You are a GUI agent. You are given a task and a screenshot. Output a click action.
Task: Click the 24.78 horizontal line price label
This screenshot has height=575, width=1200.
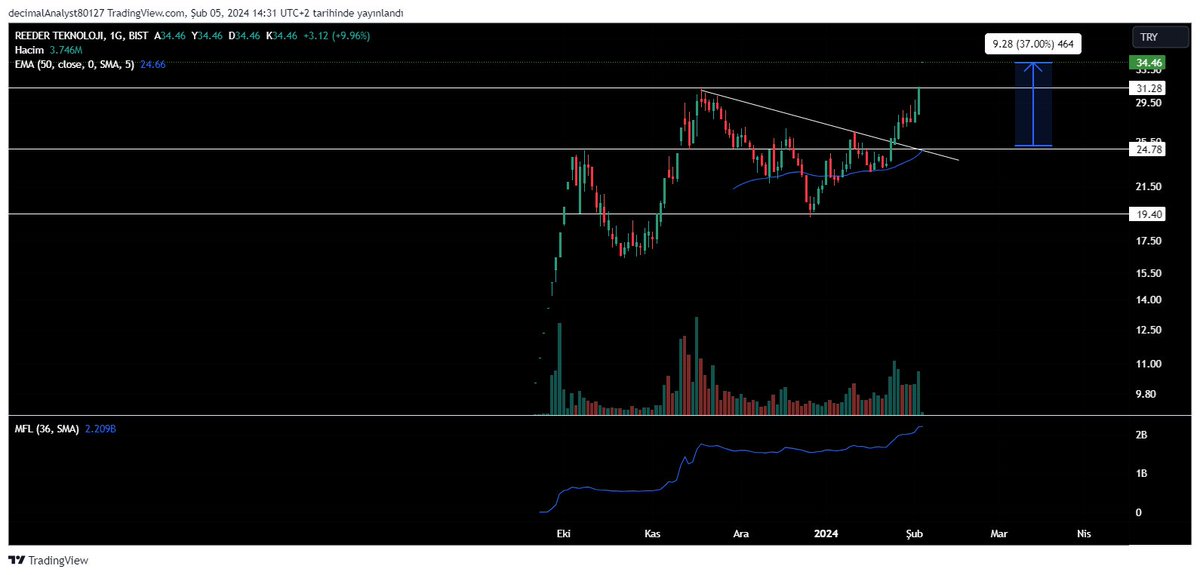point(1147,149)
